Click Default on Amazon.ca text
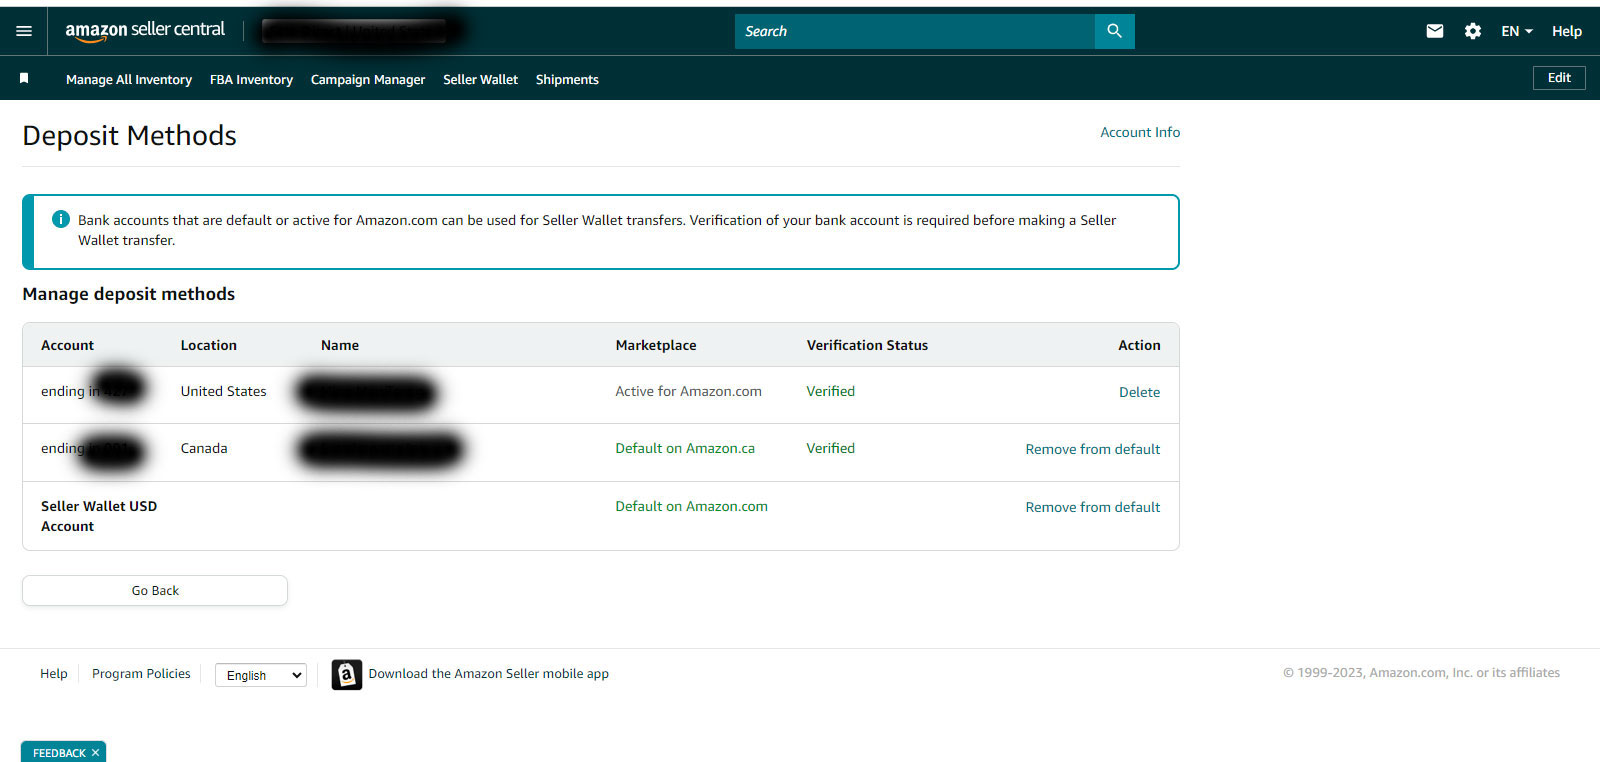 (x=685, y=448)
